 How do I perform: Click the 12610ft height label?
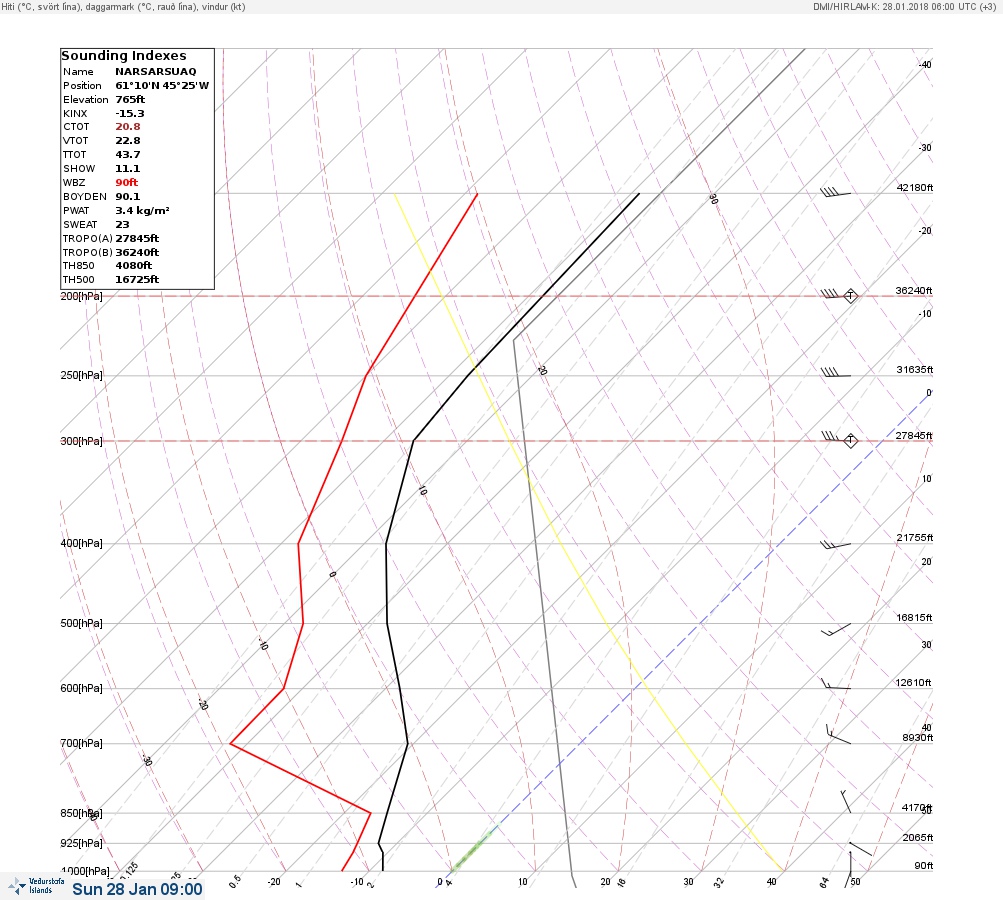point(913,683)
